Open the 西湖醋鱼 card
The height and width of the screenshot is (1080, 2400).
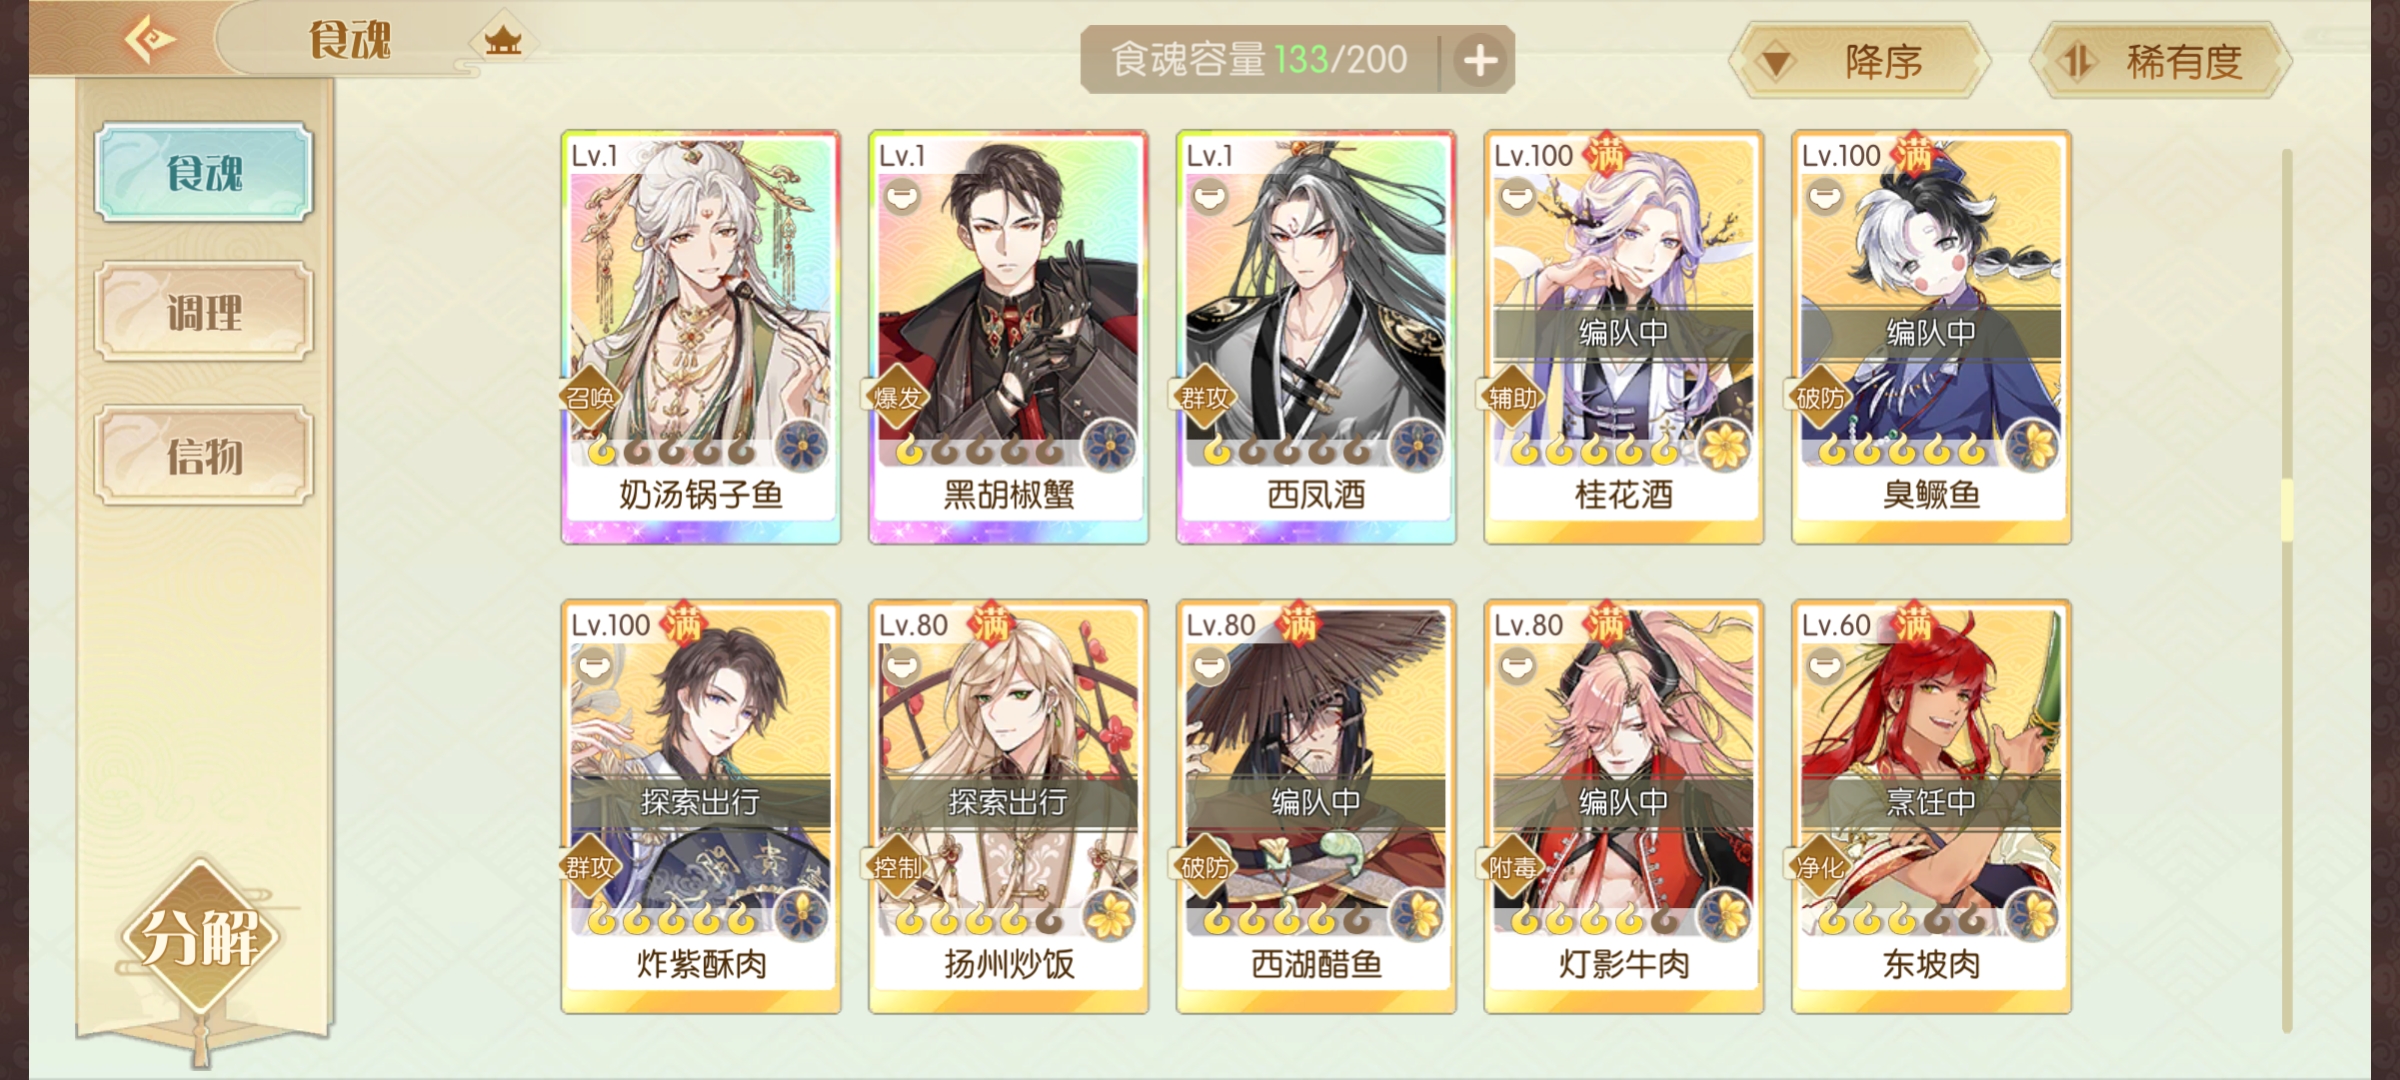pyautogui.click(x=1316, y=806)
